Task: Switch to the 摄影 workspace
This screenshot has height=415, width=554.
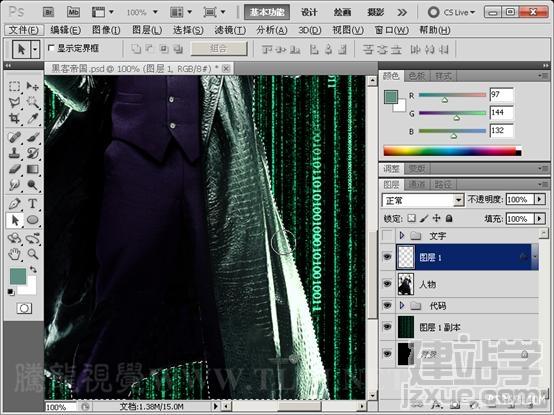Action: click(x=375, y=12)
